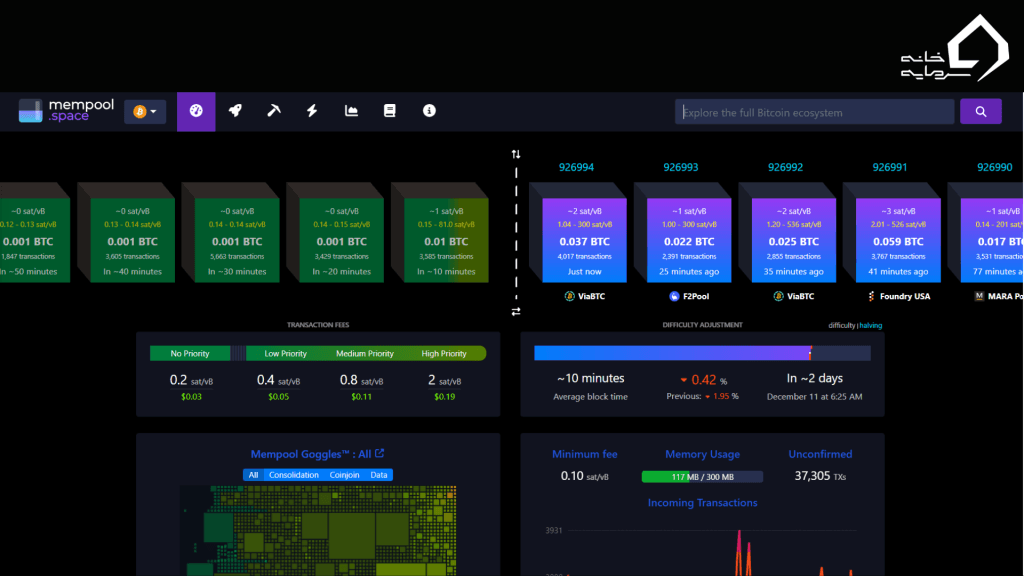Toggle the Data goggles filter
The image size is (1024, 576).
coord(380,475)
